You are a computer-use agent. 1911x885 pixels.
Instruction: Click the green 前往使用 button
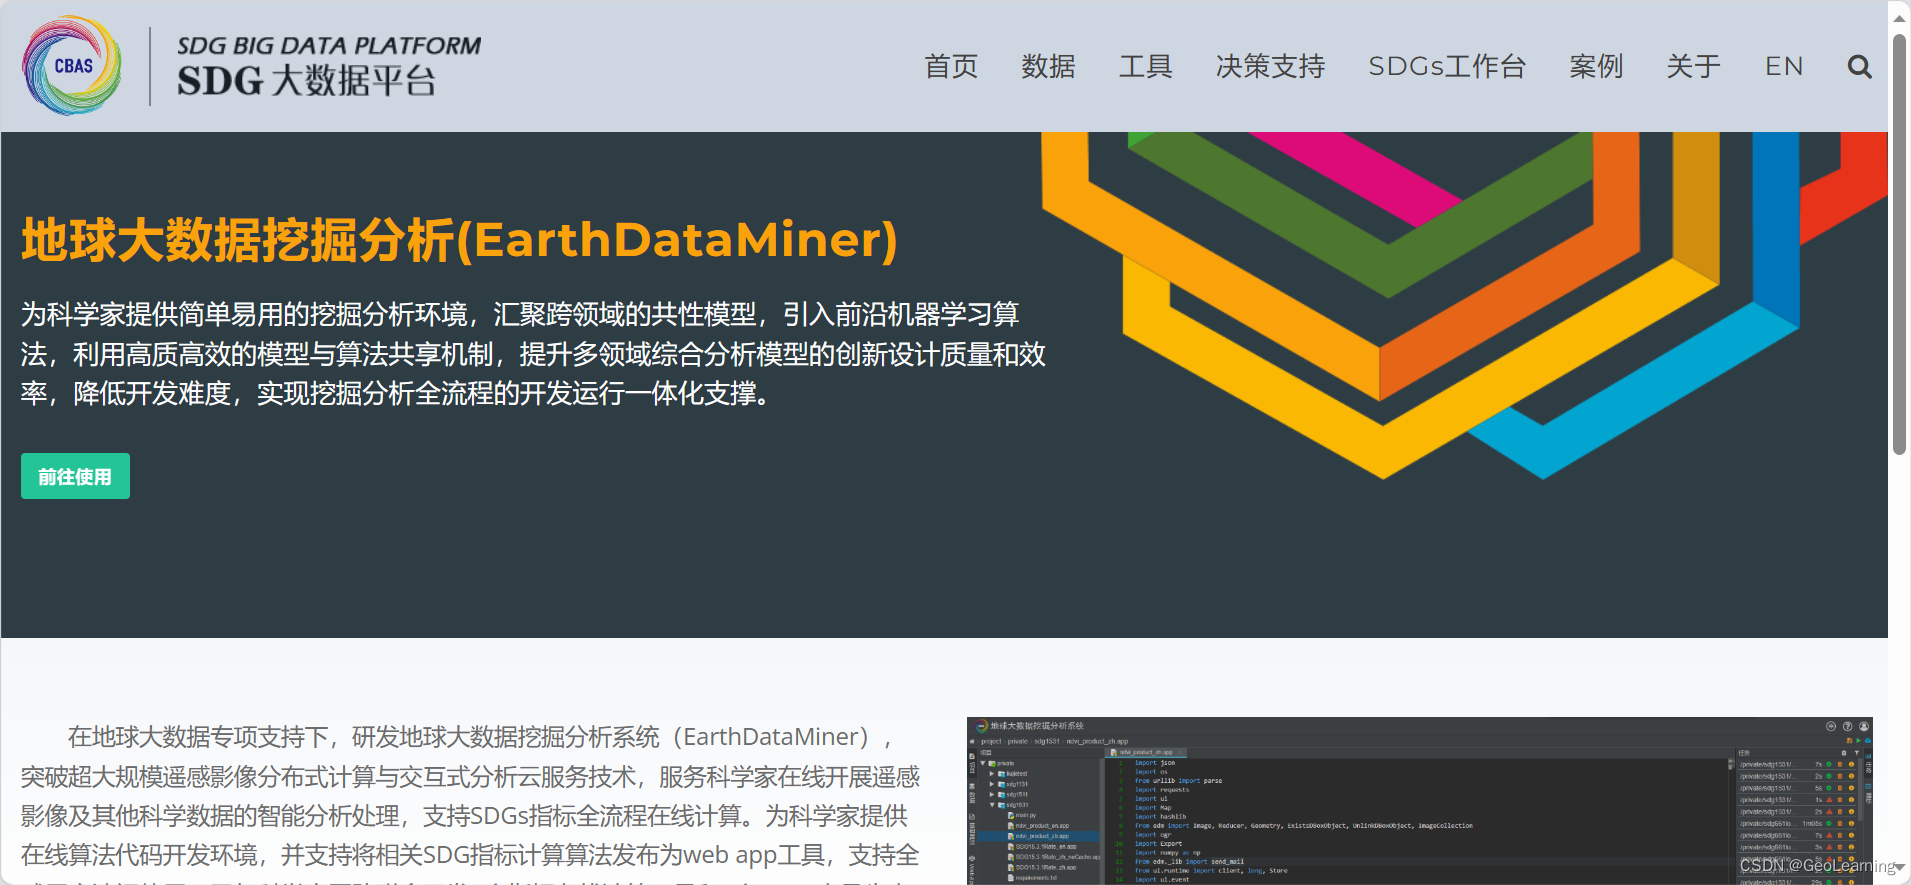(x=75, y=476)
